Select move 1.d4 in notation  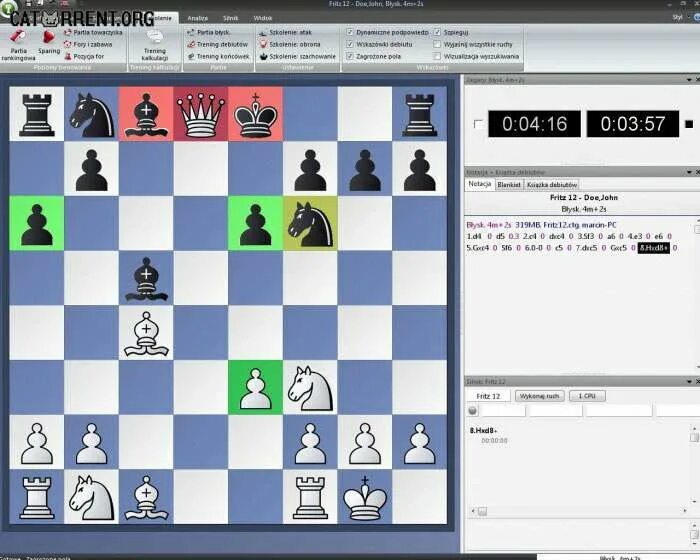click(473, 236)
